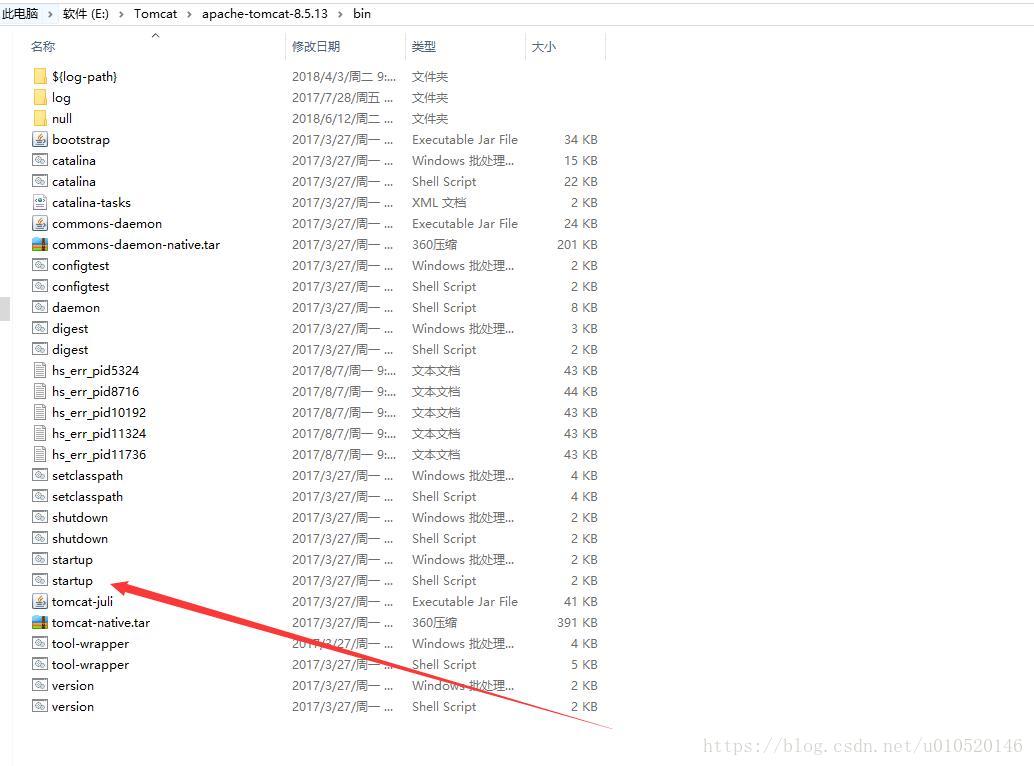The image size is (1034, 766).
Task: Click the 34 KB size of bootstrap
Action: 580,140
